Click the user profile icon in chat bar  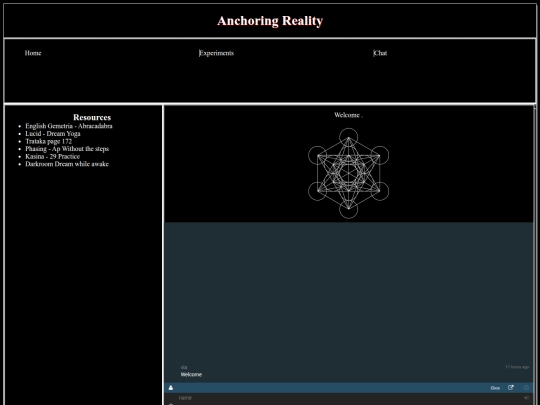tap(170, 388)
